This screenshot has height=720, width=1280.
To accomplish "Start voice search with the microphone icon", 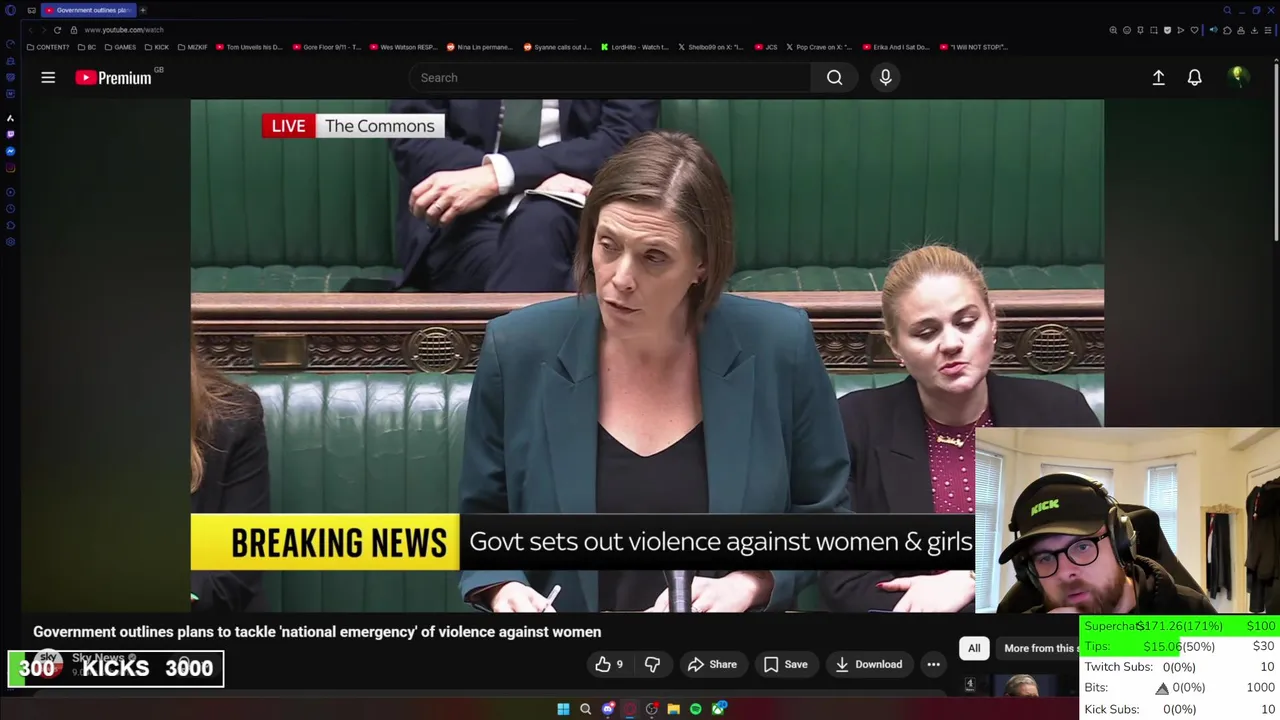I will coord(885,77).
